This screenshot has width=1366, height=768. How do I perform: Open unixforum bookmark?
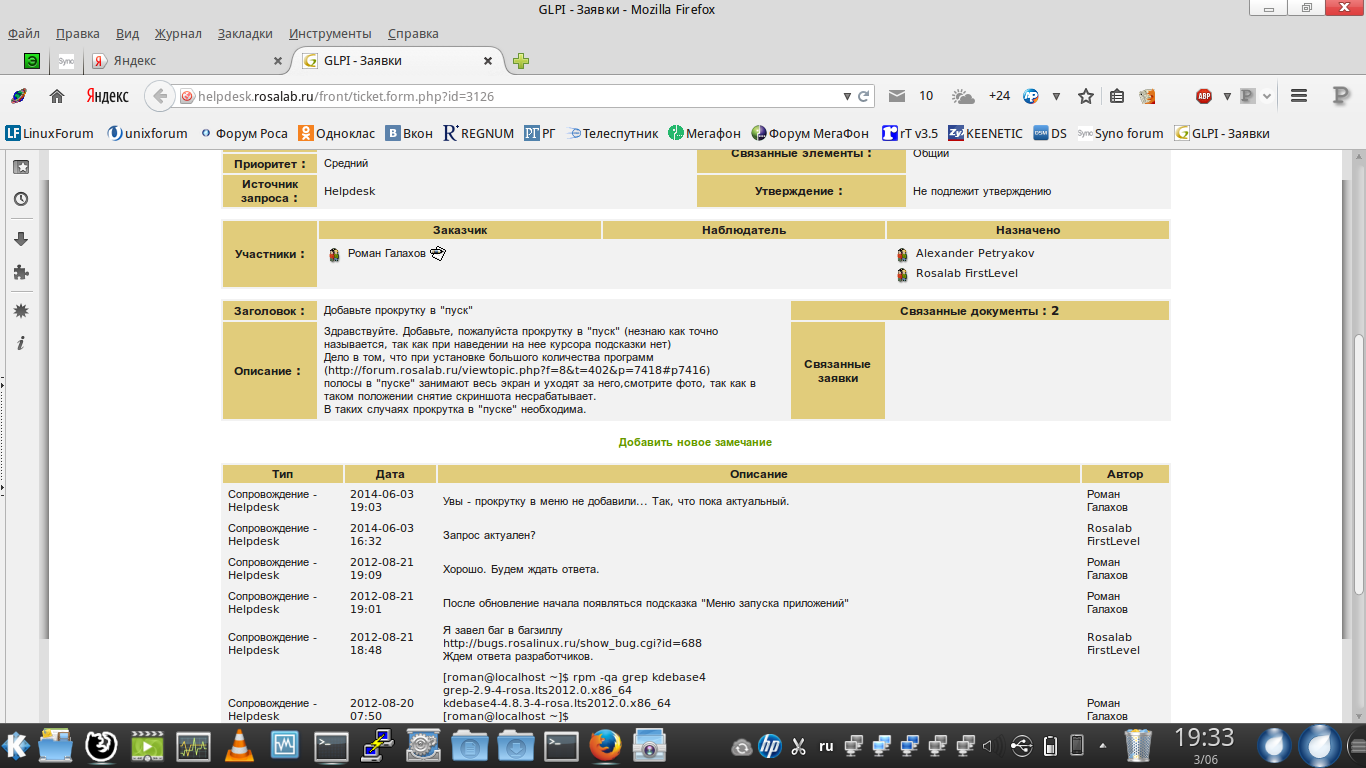[x=148, y=133]
